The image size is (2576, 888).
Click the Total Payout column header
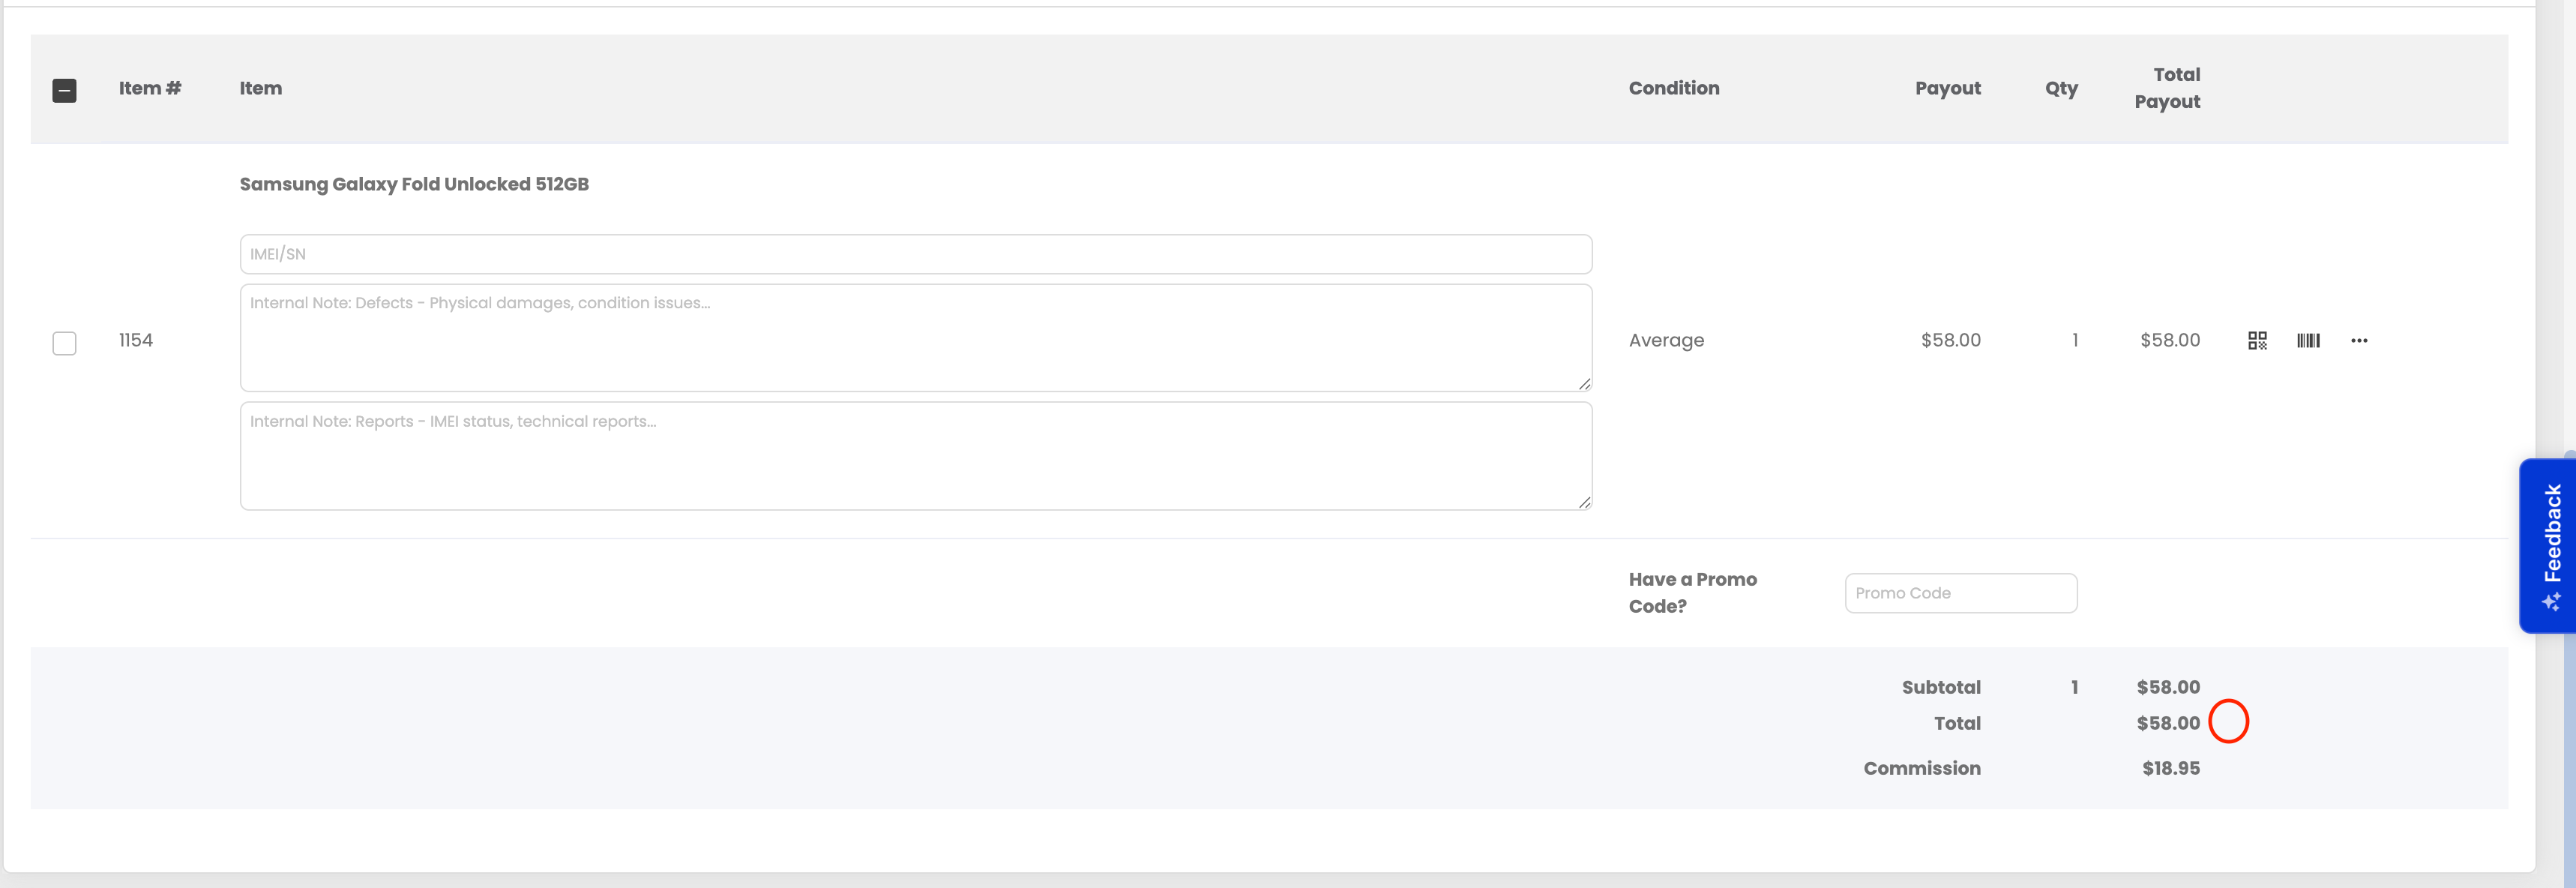click(x=2167, y=88)
